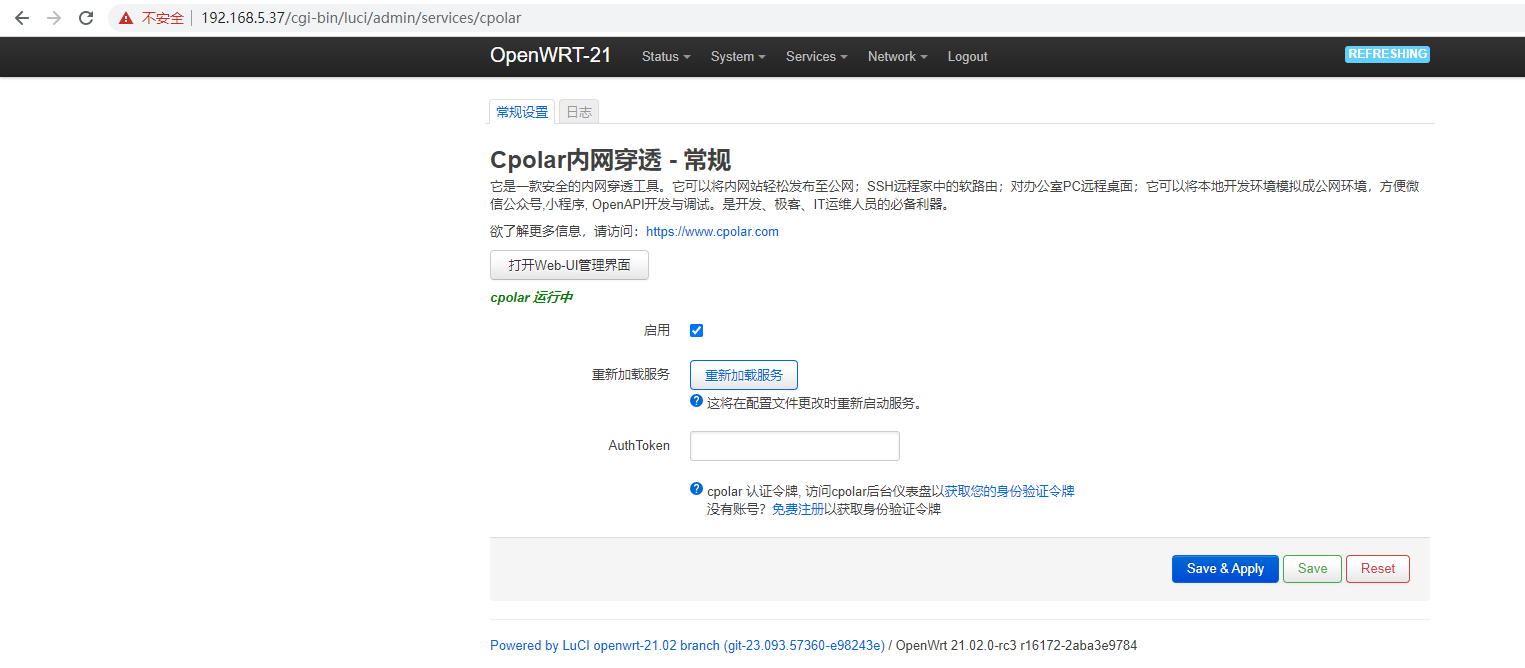Click the 重新加载服务 button
Viewport: 1525px width, 668px height.
(744, 375)
